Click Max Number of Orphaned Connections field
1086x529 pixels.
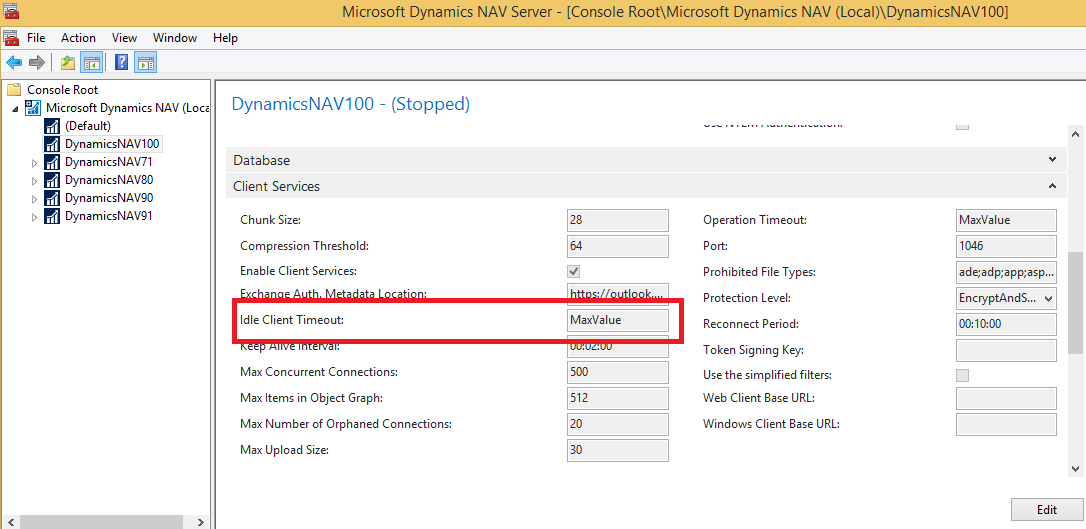(x=618, y=424)
